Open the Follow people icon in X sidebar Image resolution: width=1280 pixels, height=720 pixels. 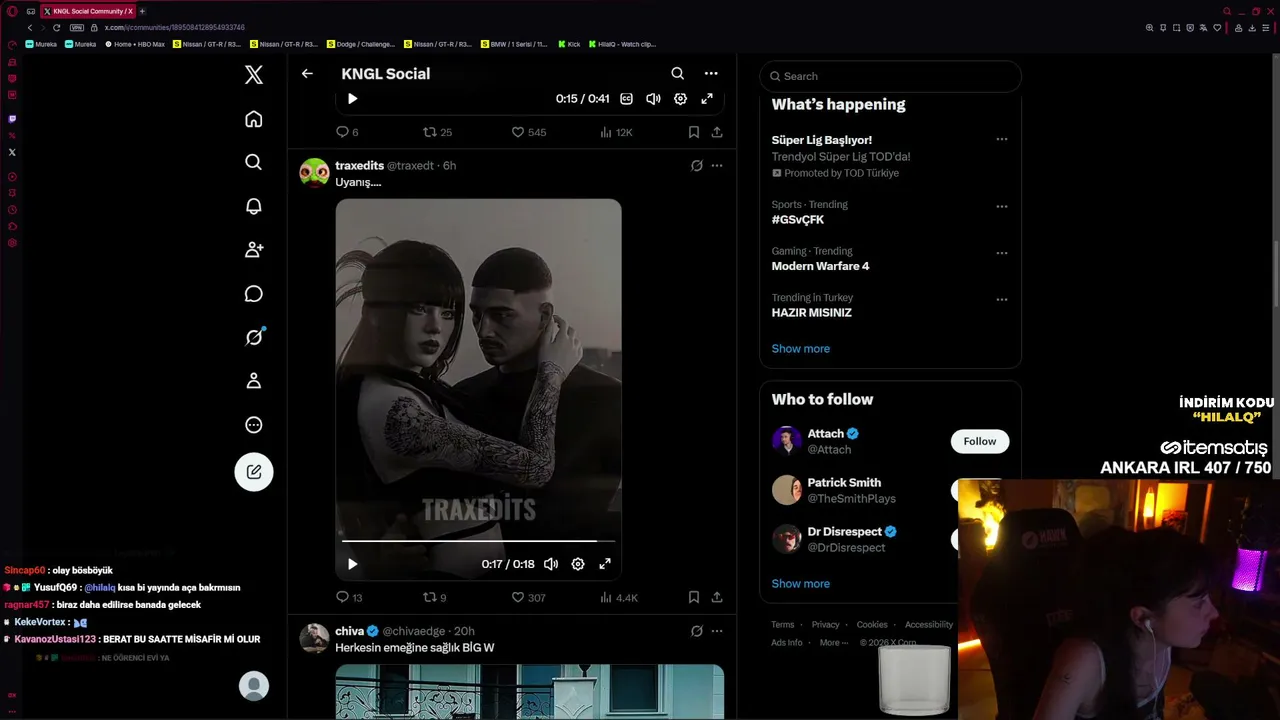tap(254, 249)
